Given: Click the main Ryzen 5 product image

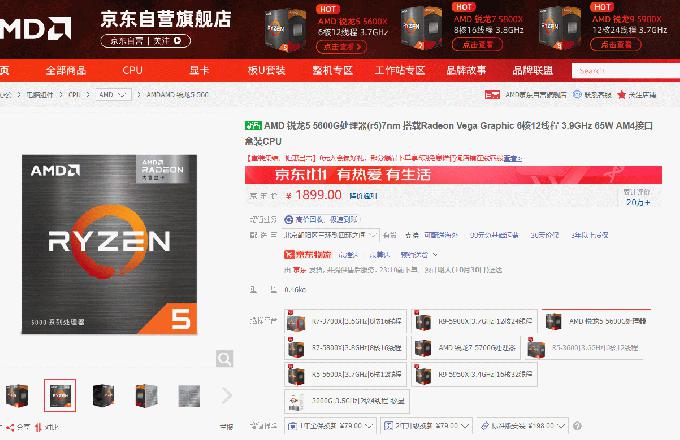Looking at the screenshot, I should 109,244.
